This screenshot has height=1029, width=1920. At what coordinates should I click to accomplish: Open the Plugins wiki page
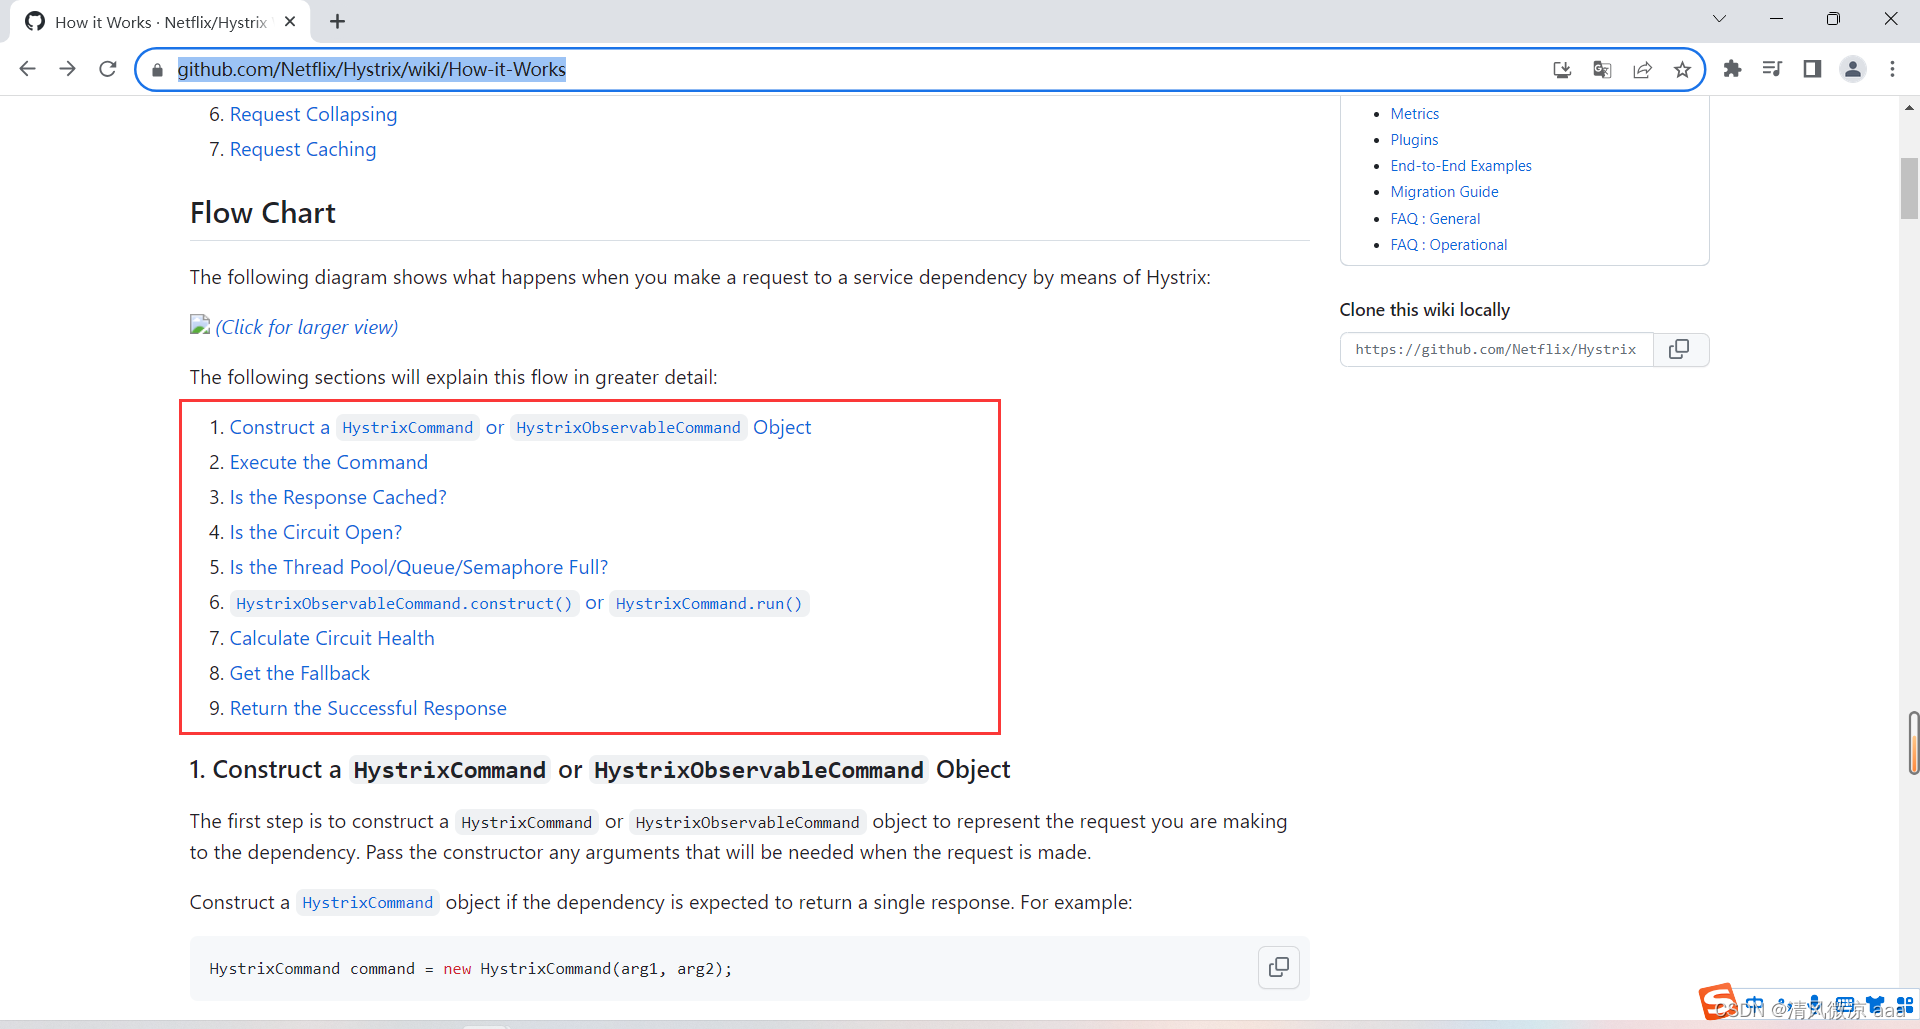pos(1414,140)
